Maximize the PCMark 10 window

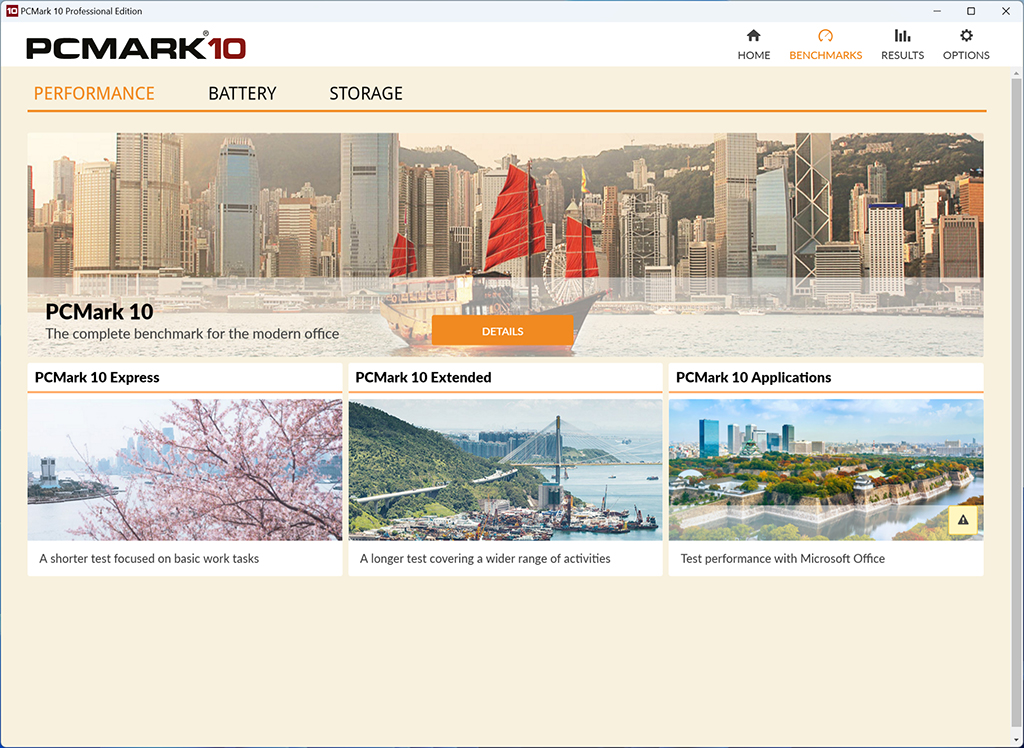pos(971,11)
